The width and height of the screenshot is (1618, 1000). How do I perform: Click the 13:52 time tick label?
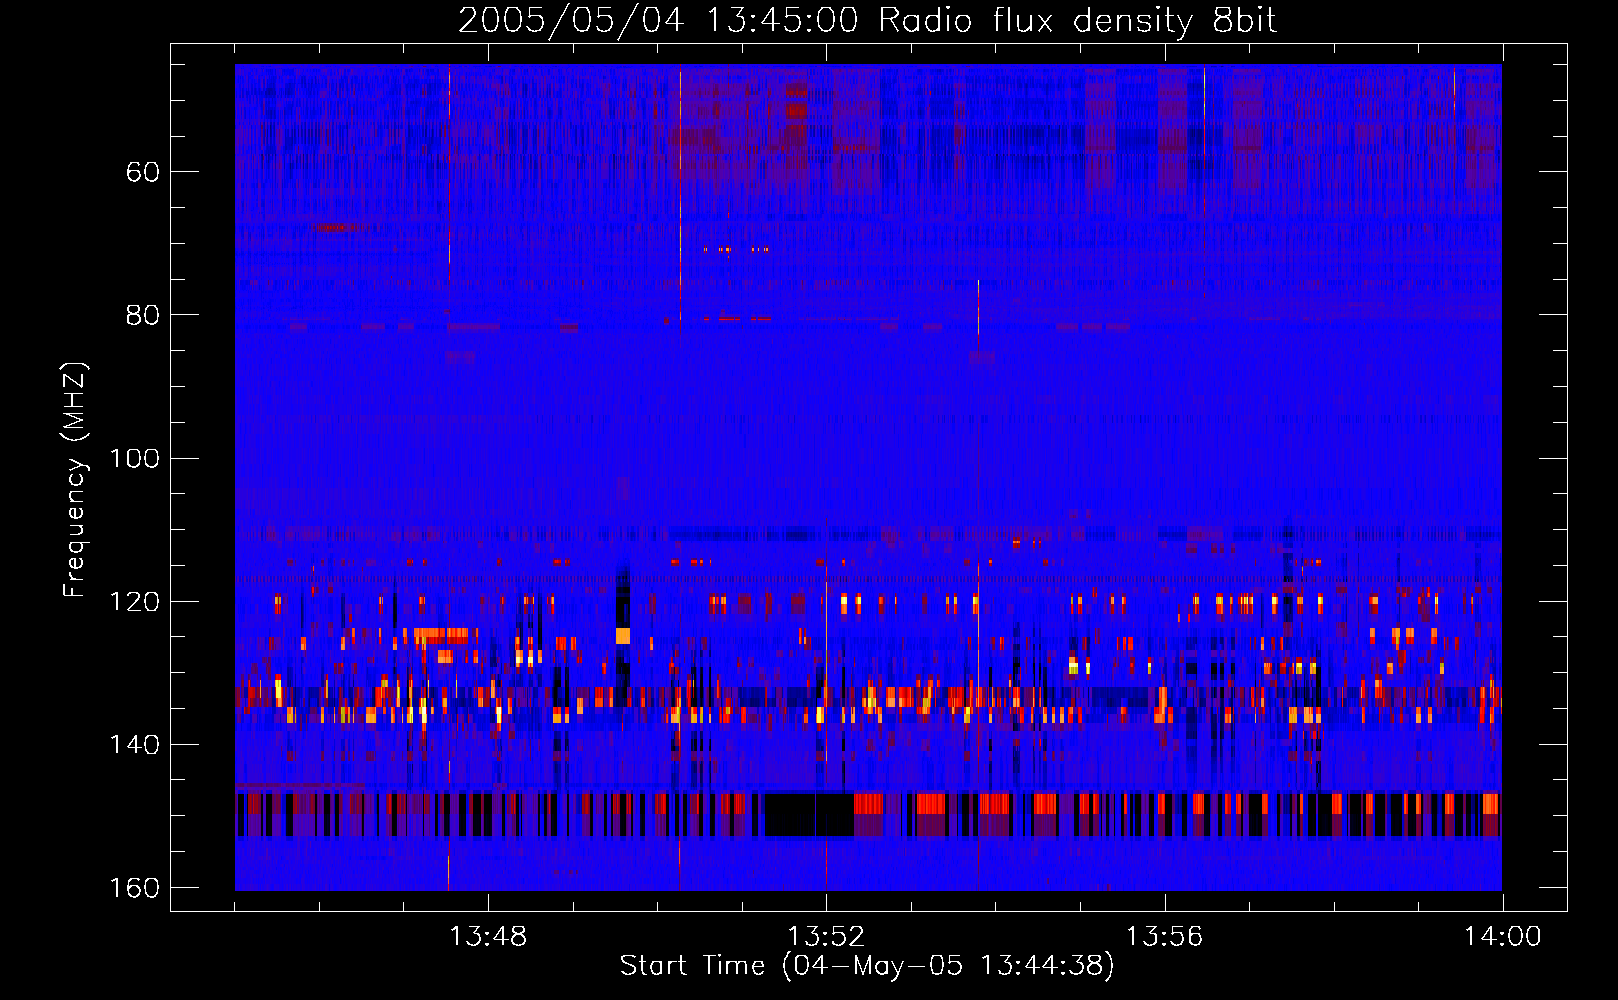tap(826, 936)
